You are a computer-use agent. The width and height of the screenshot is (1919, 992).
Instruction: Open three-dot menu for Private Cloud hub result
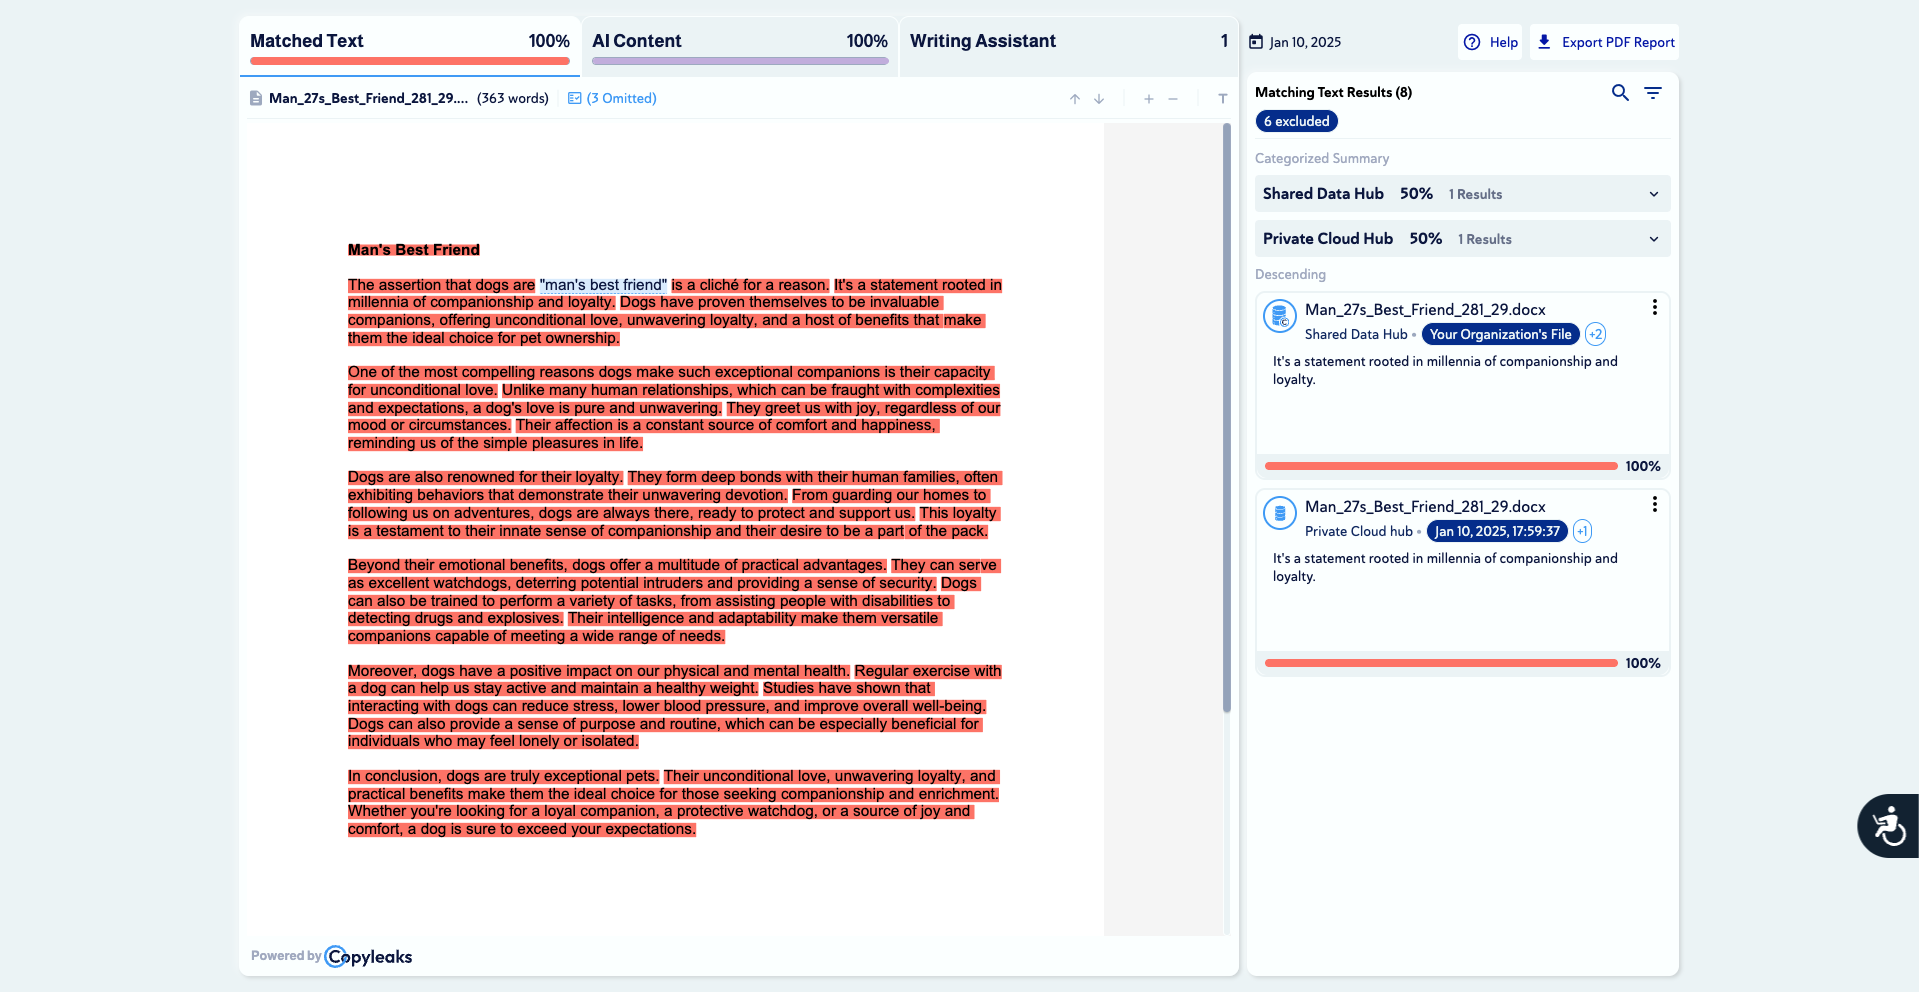point(1654,505)
